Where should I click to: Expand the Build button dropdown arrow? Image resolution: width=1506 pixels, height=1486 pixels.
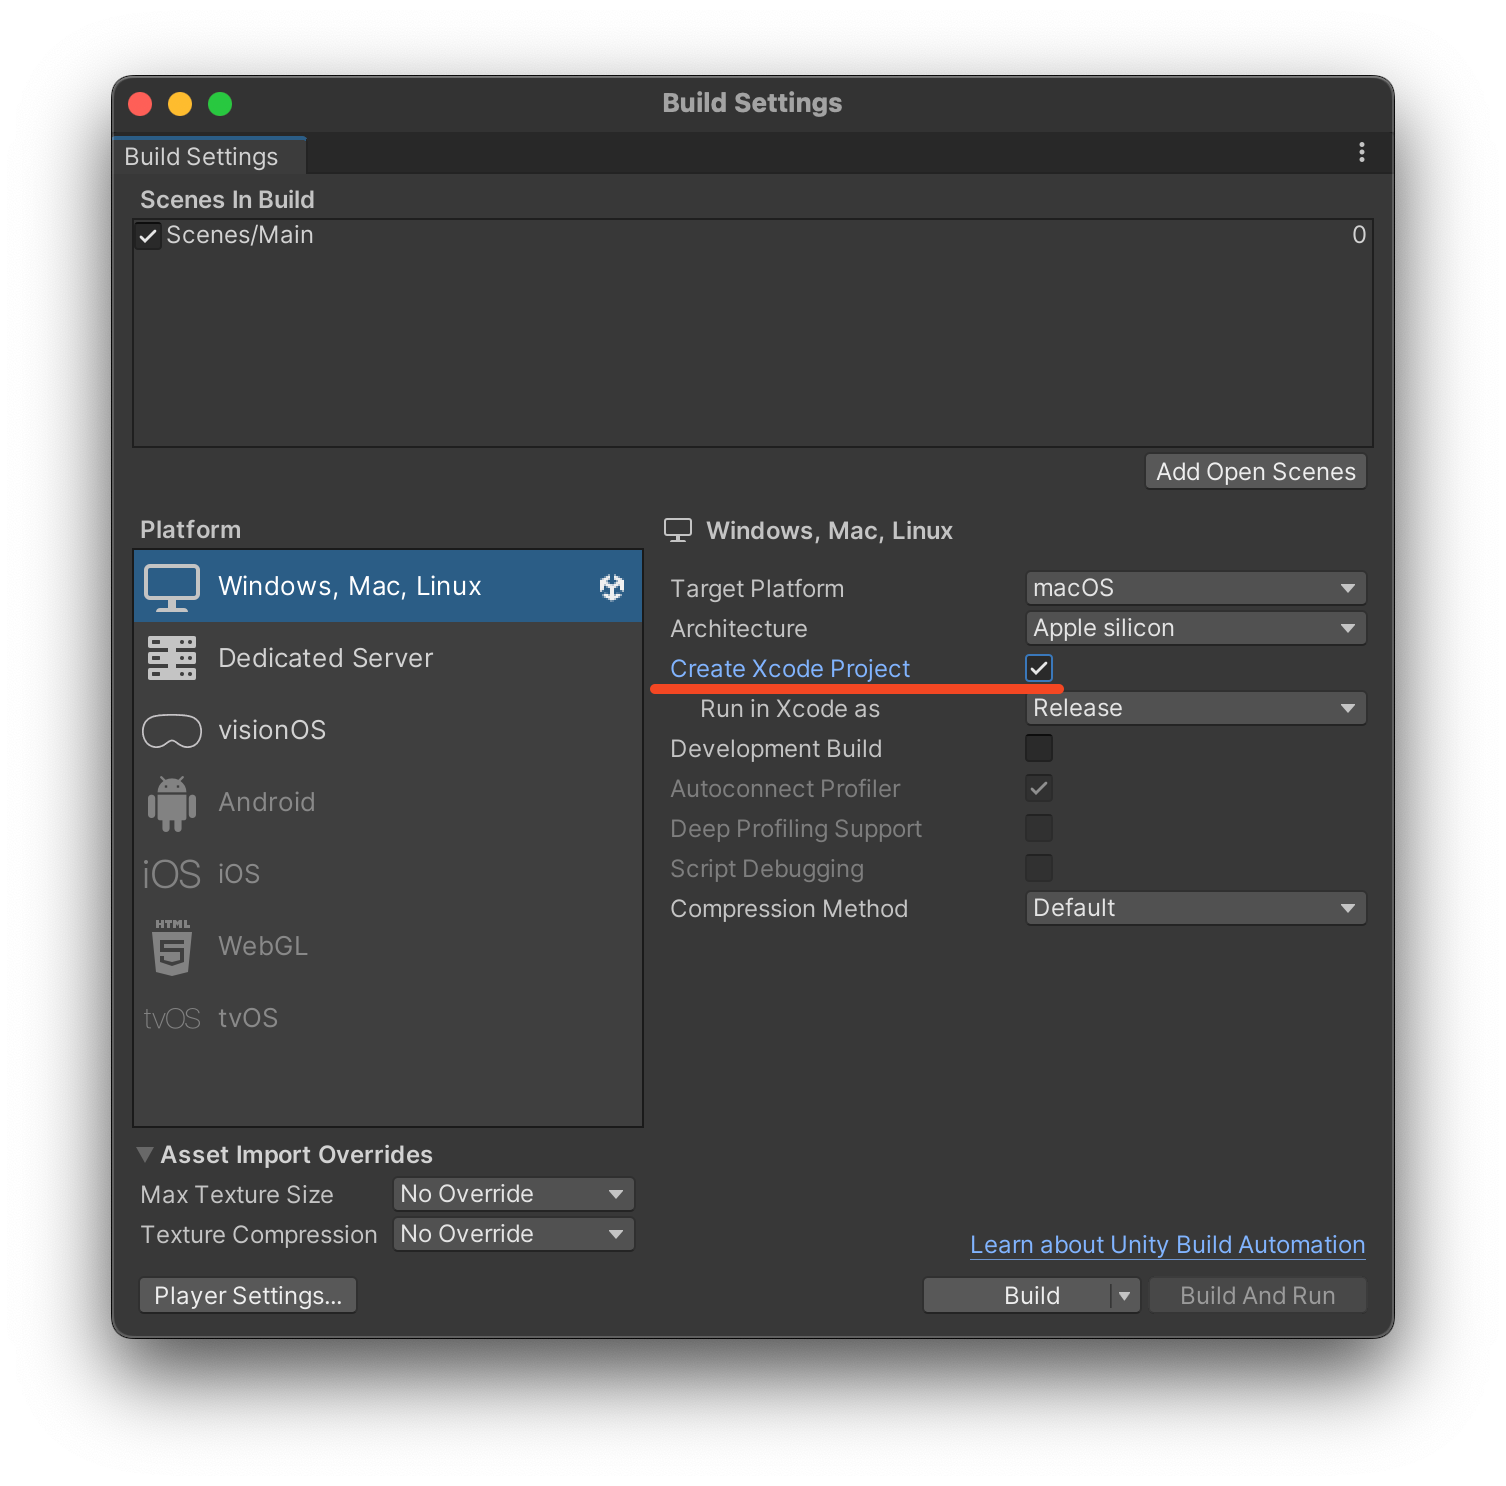(x=1125, y=1296)
